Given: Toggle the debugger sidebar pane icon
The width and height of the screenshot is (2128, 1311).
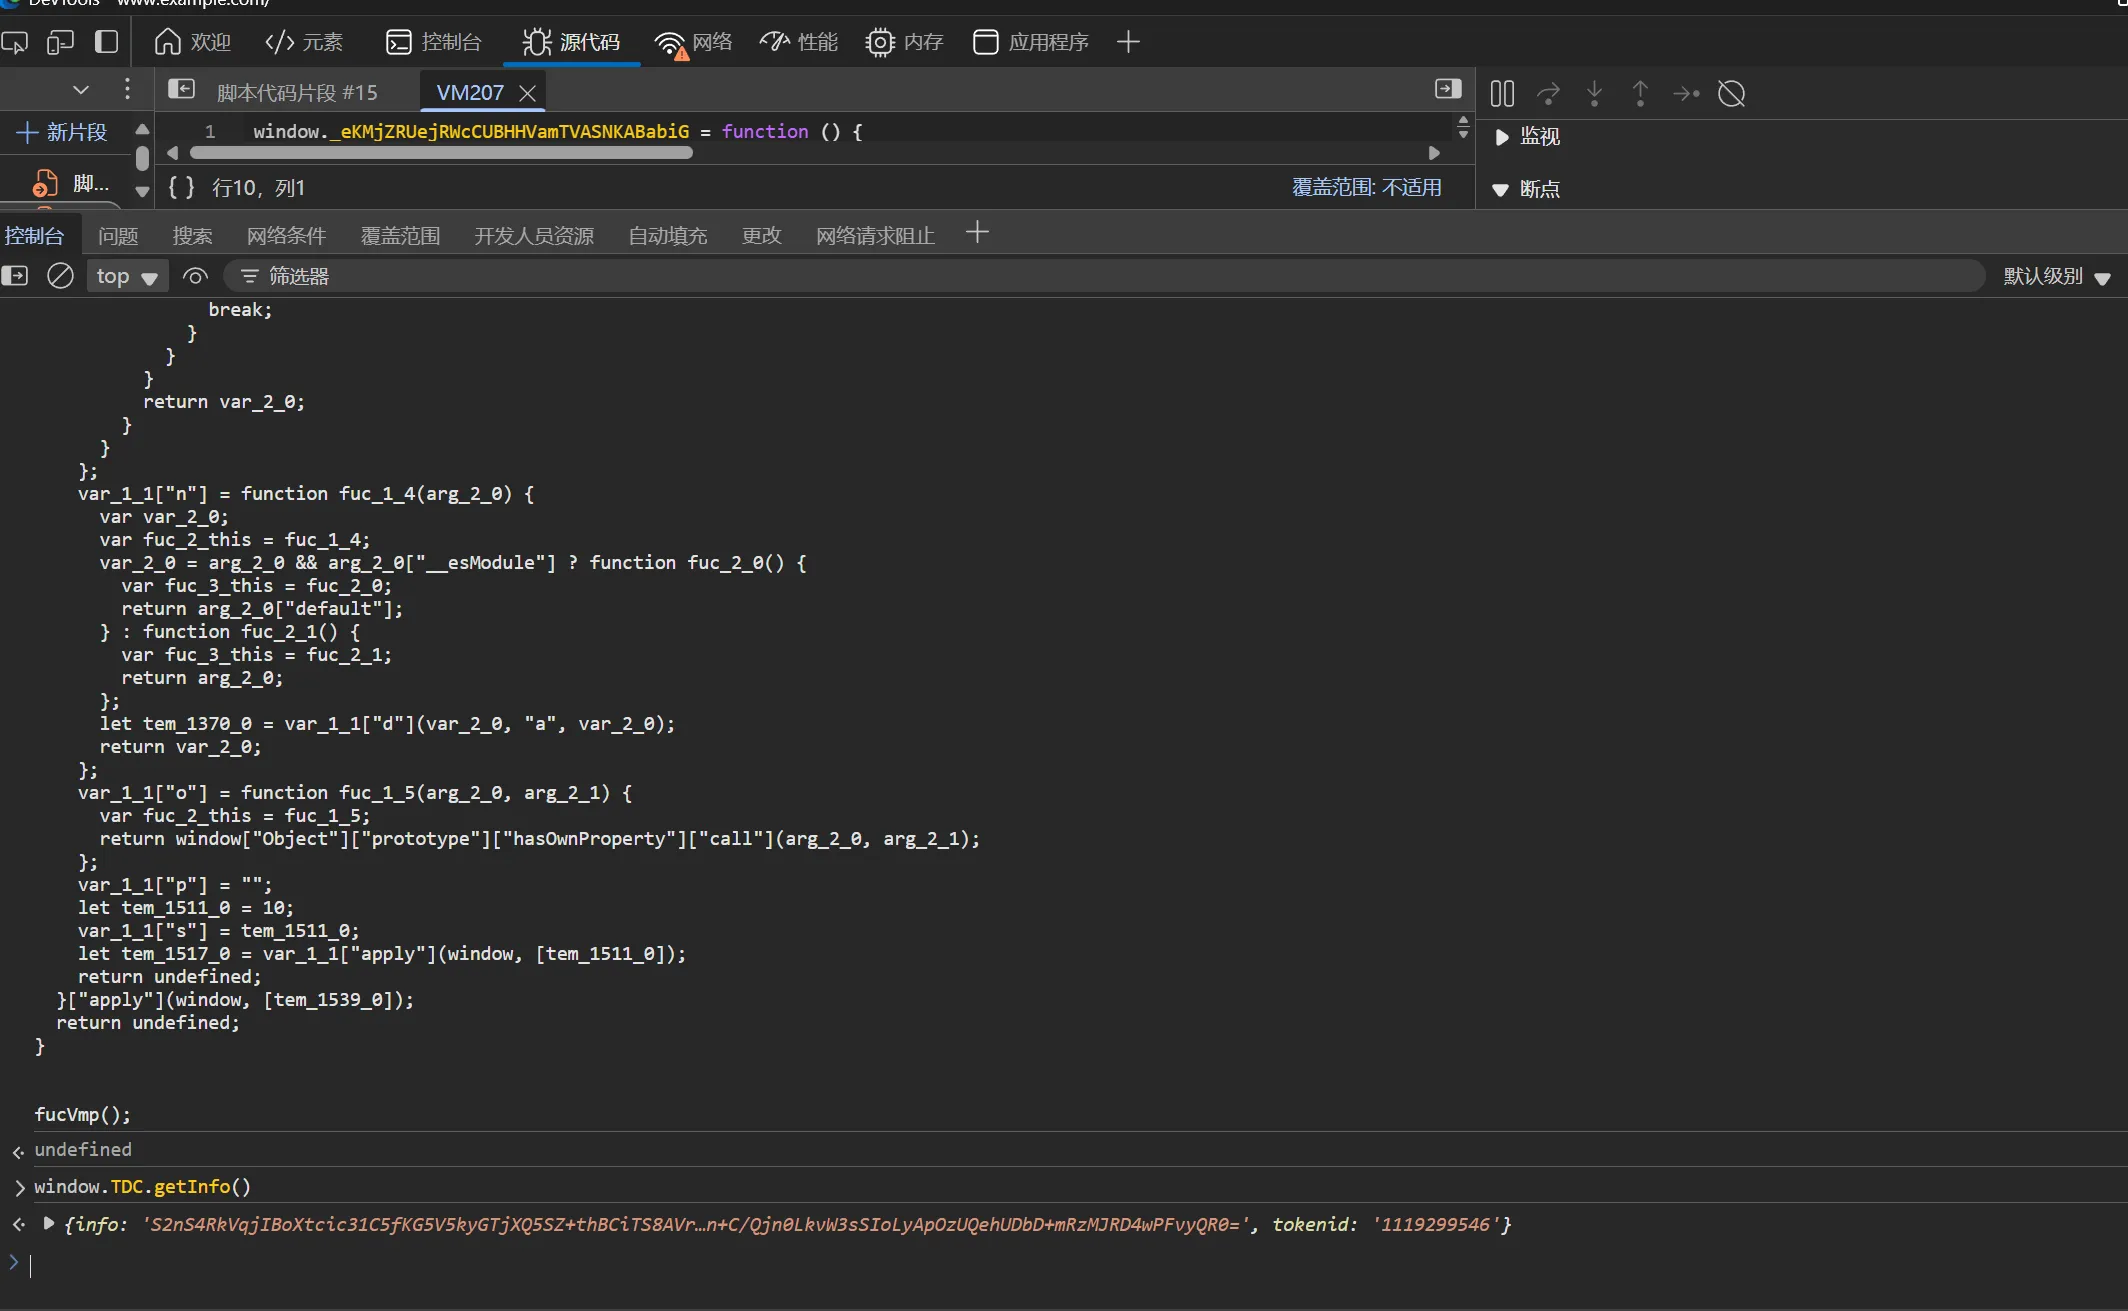Looking at the screenshot, I should (x=1448, y=89).
